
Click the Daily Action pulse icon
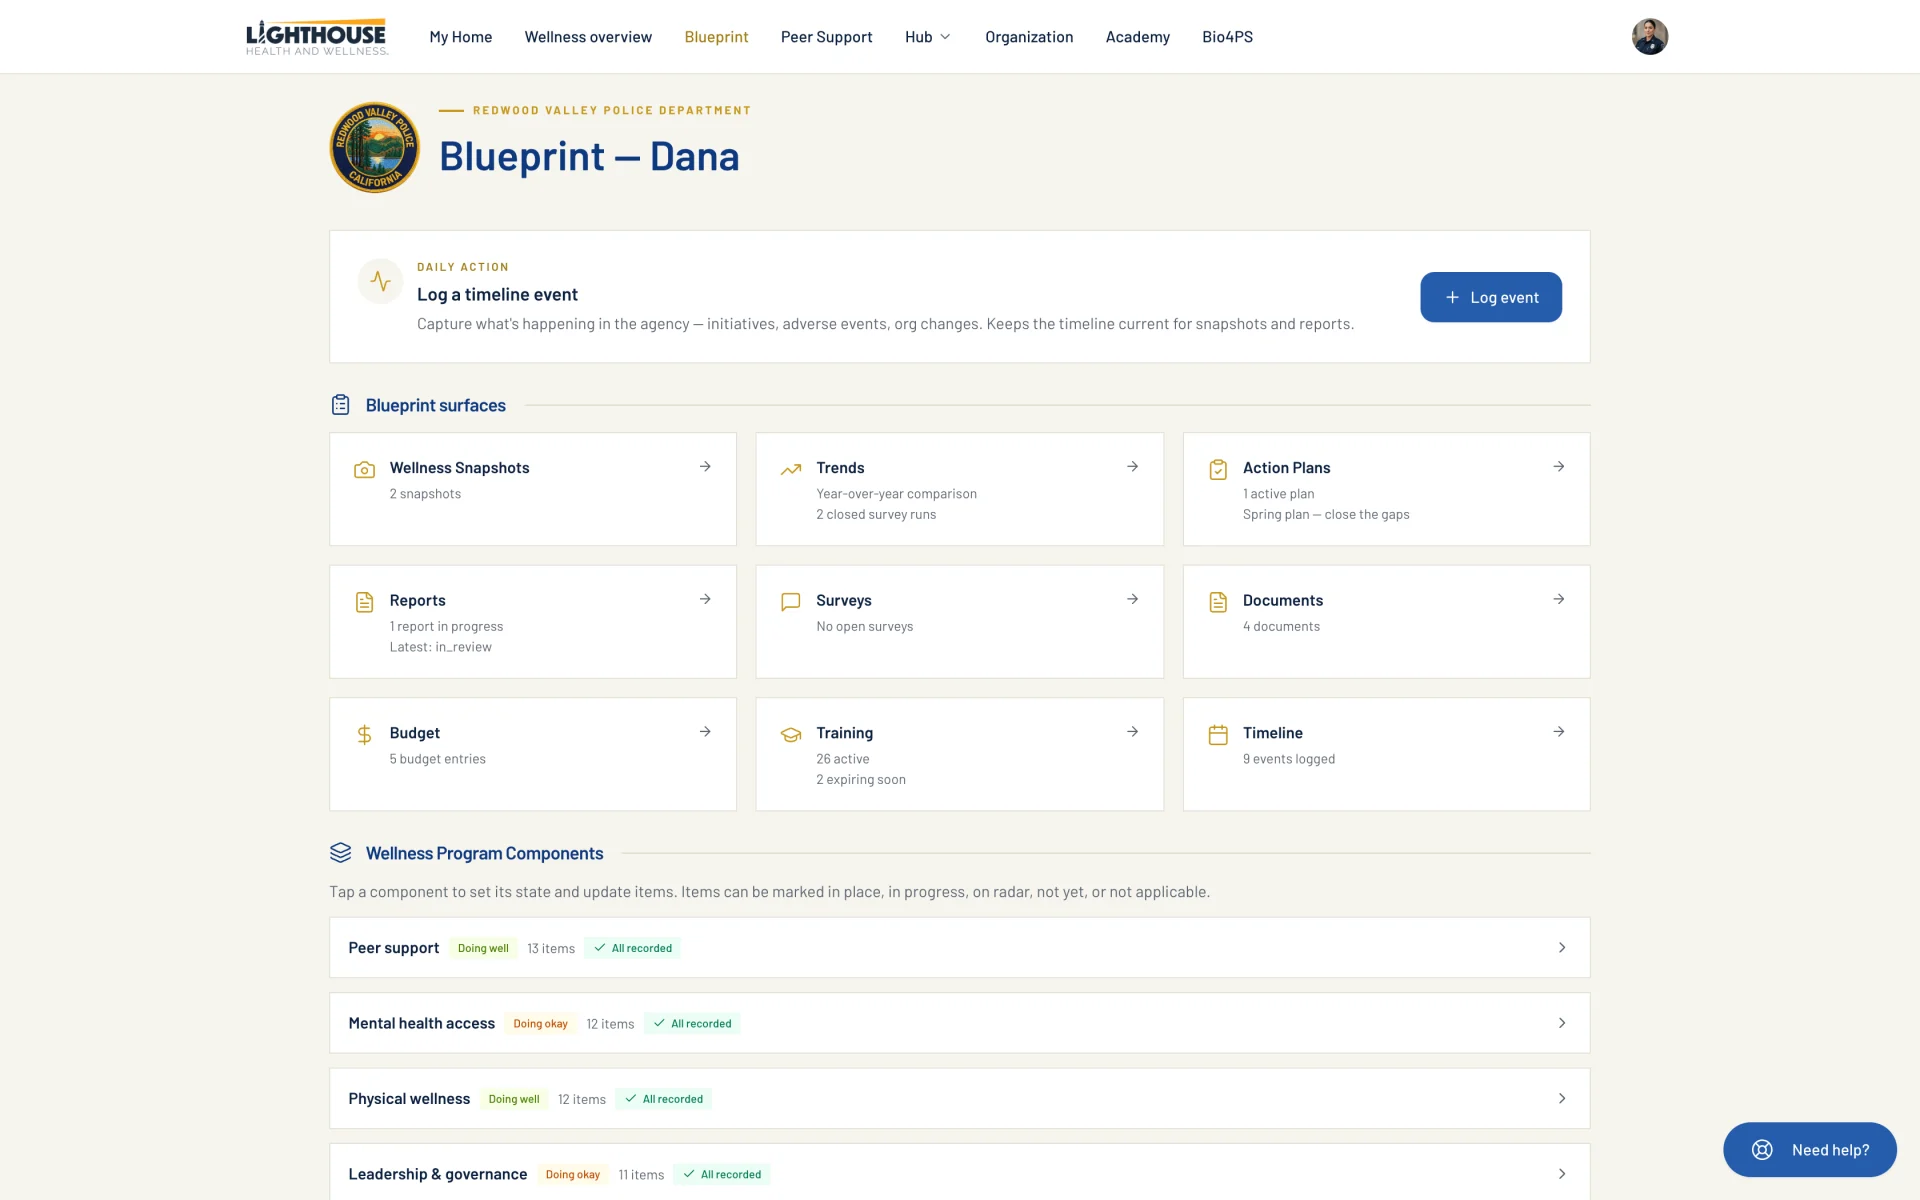(x=381, y=281)
